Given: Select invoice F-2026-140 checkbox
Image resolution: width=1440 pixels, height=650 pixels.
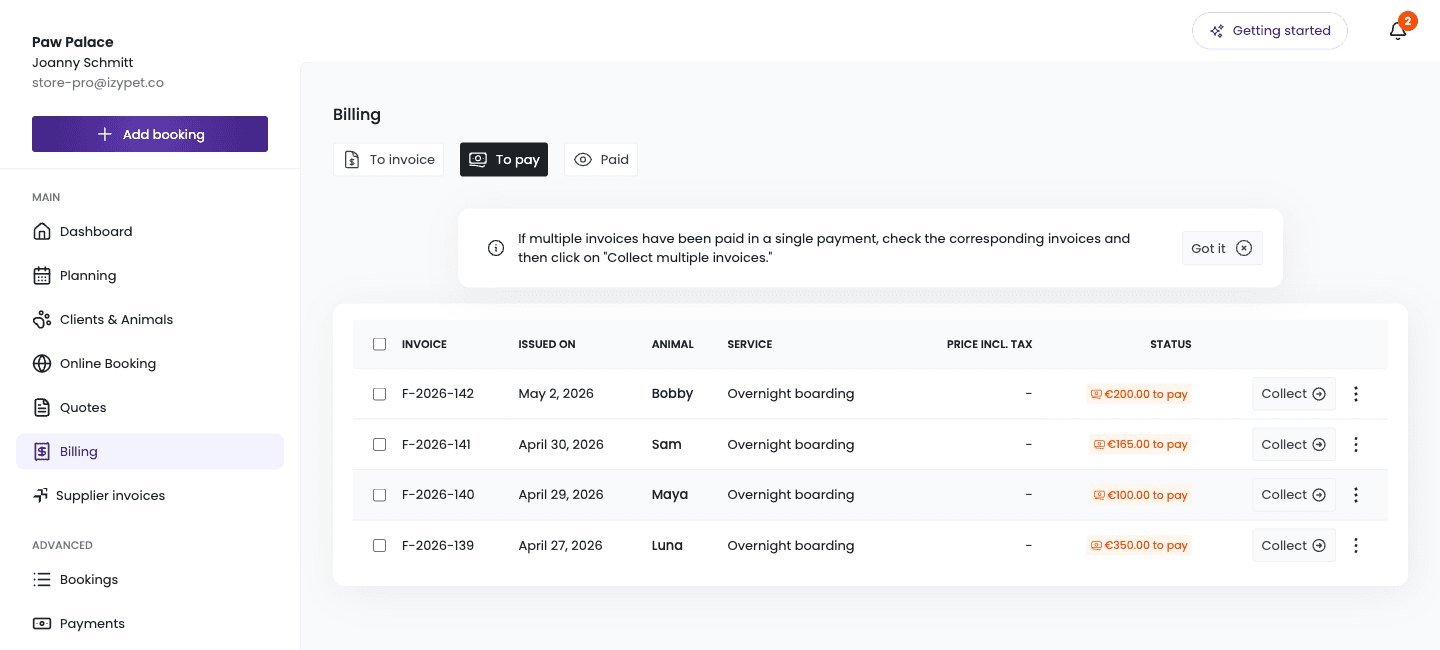Looking at the screenshot, I should pos(379,495).
